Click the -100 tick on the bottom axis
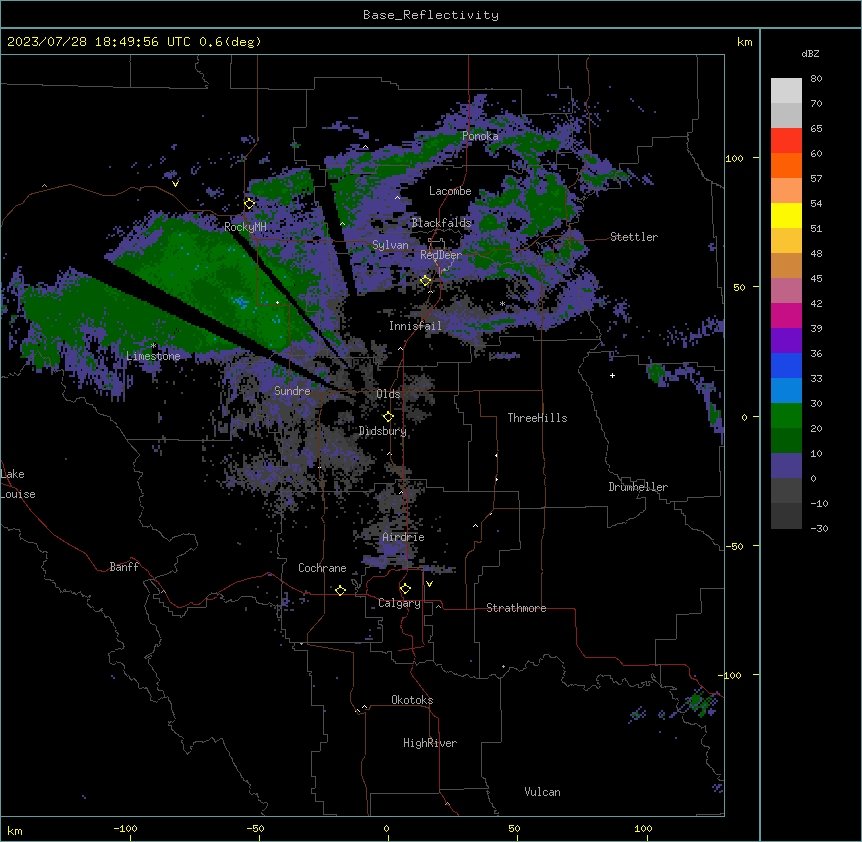Image resolution: width=862 pixels, height=842 pixels. point(125,829)
